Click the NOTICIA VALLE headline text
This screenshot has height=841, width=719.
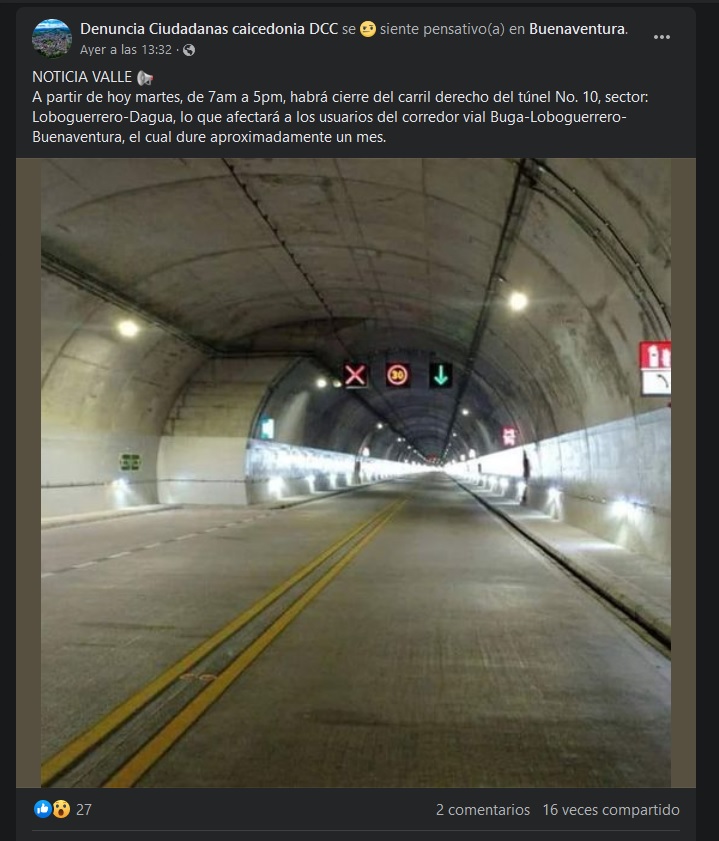(82, 77)
